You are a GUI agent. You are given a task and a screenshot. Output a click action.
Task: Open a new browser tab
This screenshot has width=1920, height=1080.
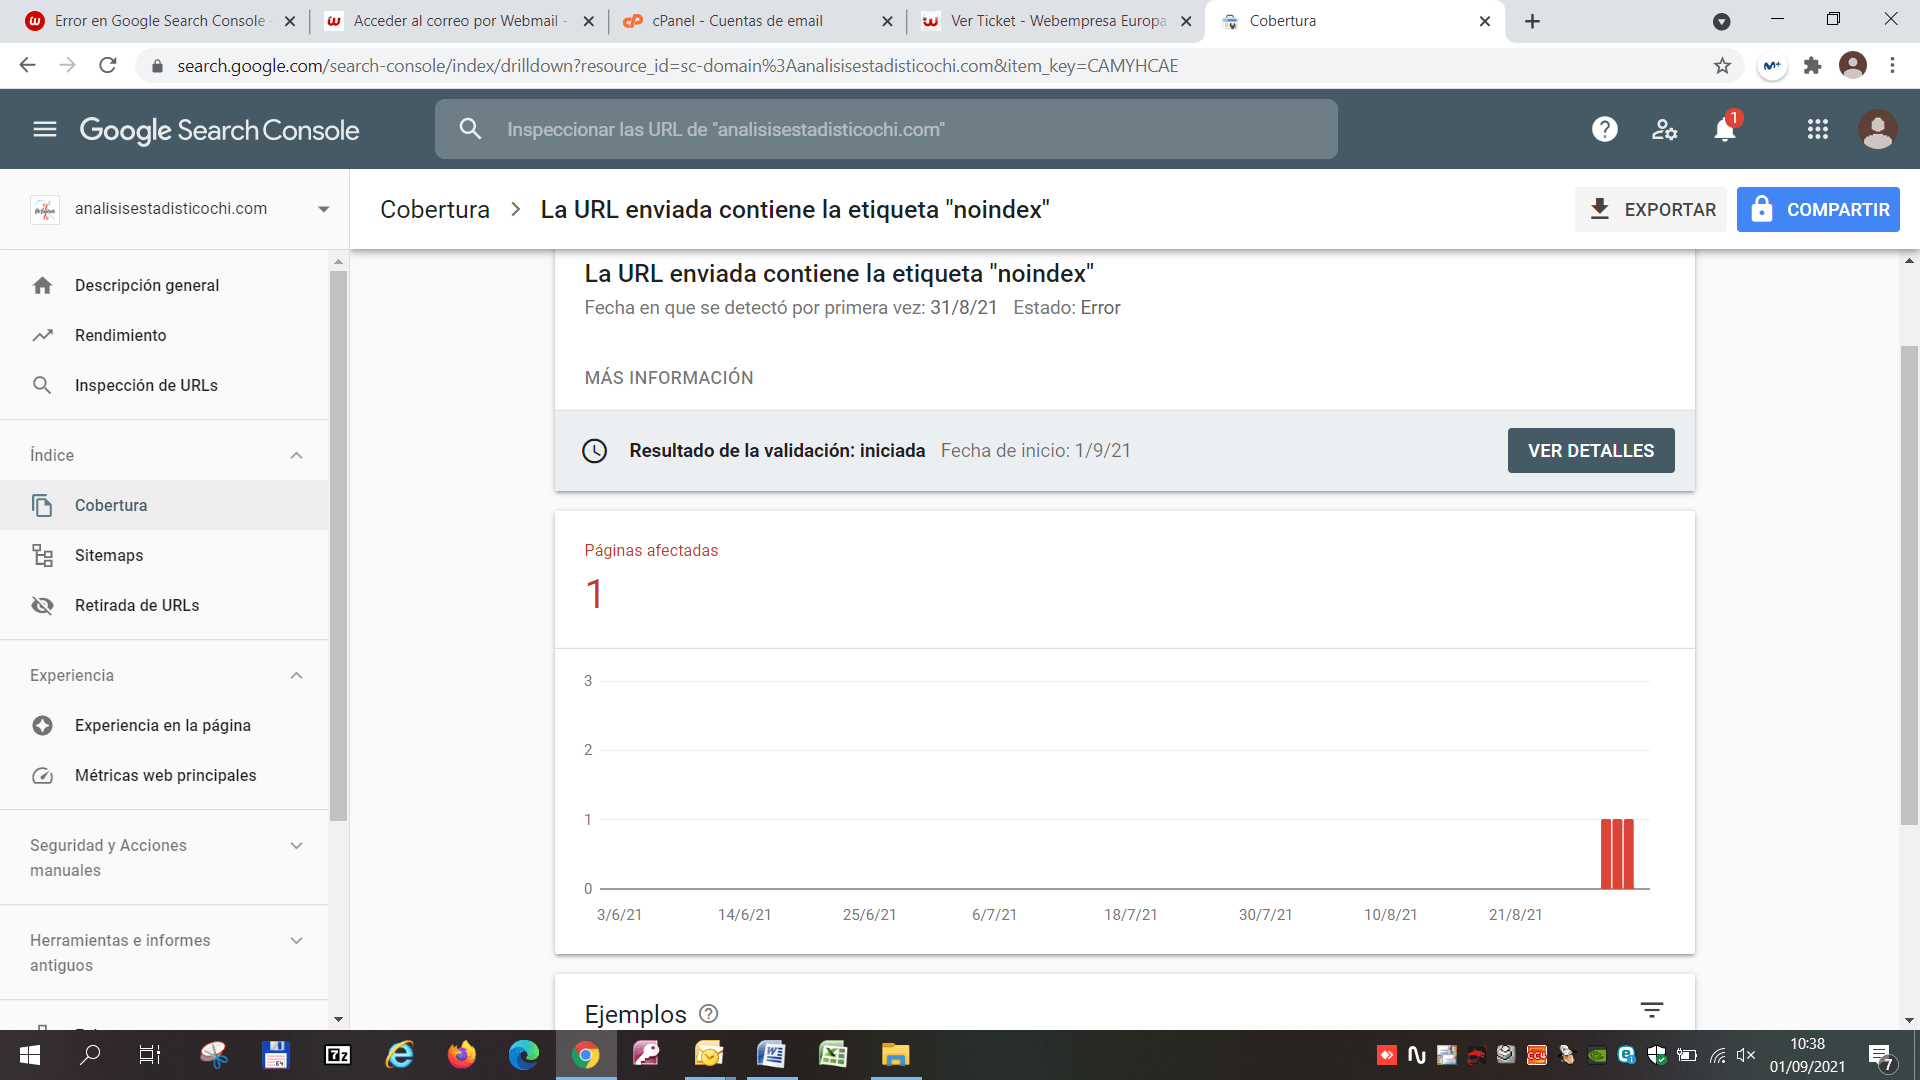pyautogui.click(x=1532, y=21)
